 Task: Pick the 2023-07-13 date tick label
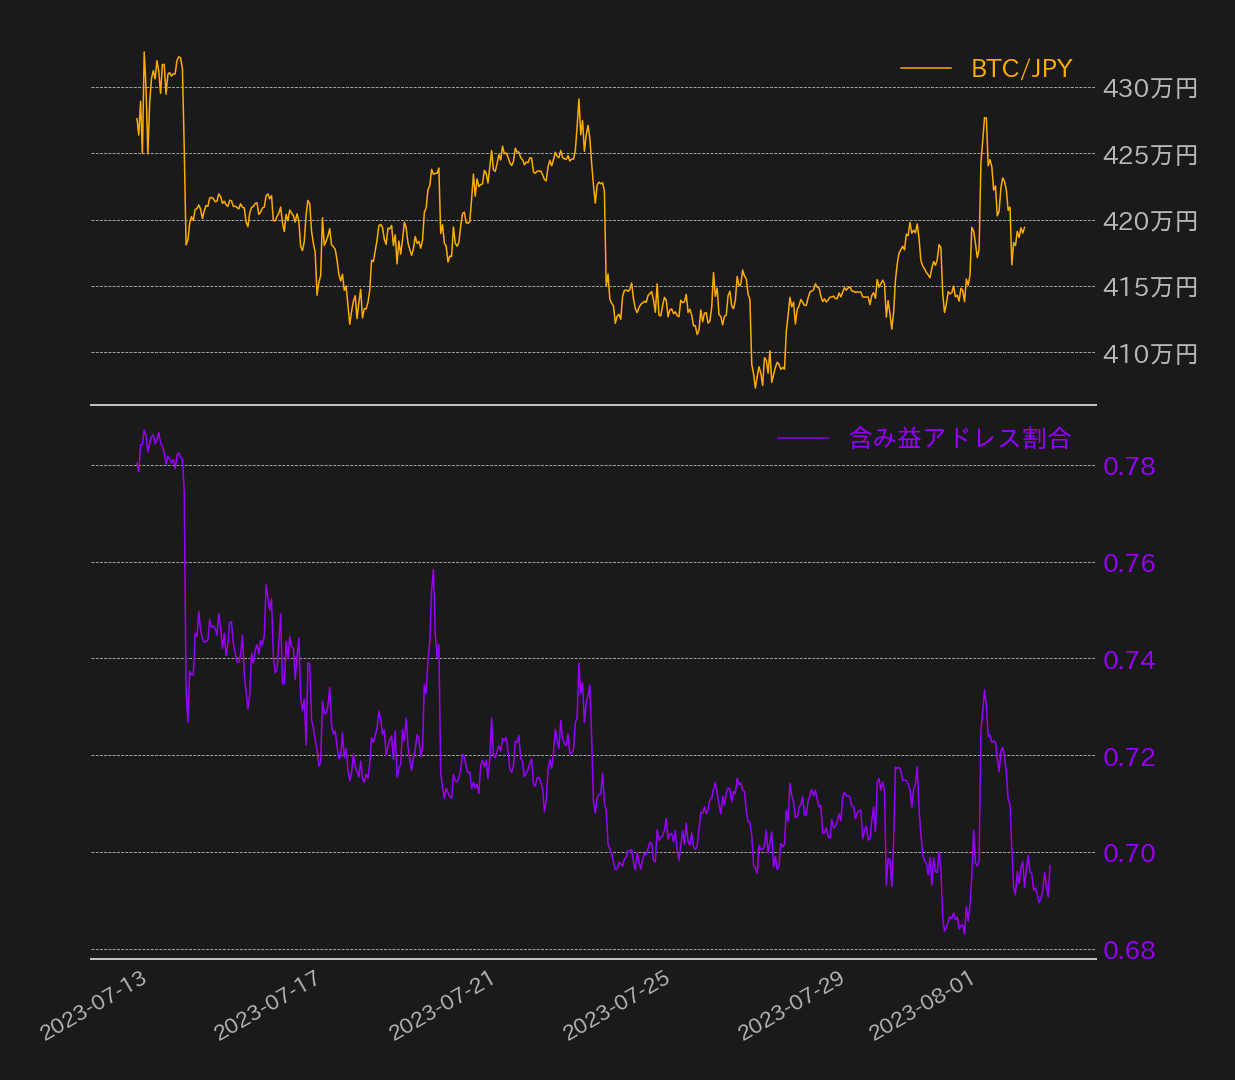[93, 1006]
